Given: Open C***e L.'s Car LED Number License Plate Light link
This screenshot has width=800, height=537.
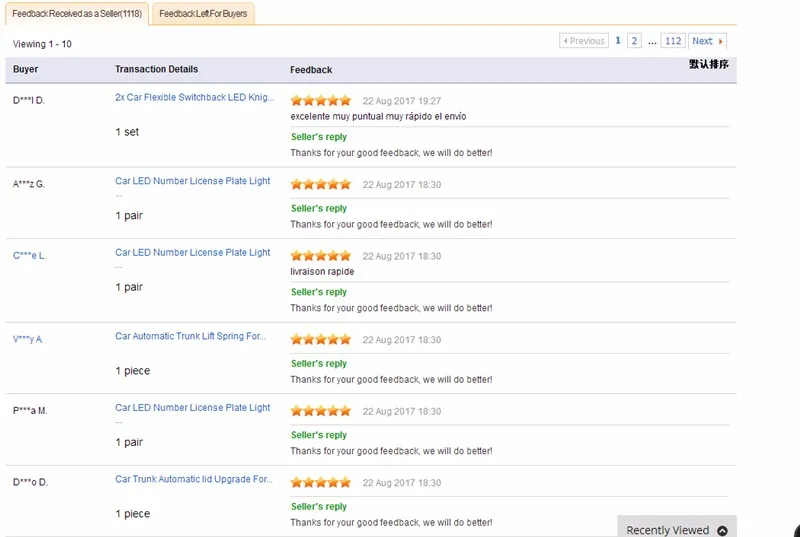Looking at the screenshot, I should (192, 252).
